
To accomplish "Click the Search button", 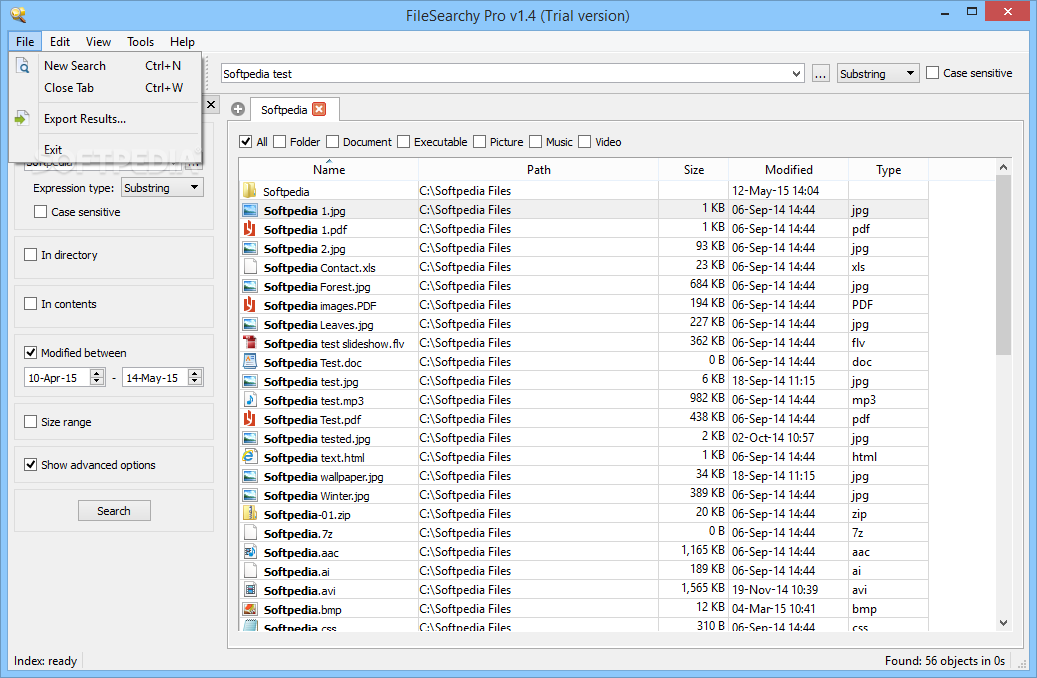I will [x=114, y=511].
